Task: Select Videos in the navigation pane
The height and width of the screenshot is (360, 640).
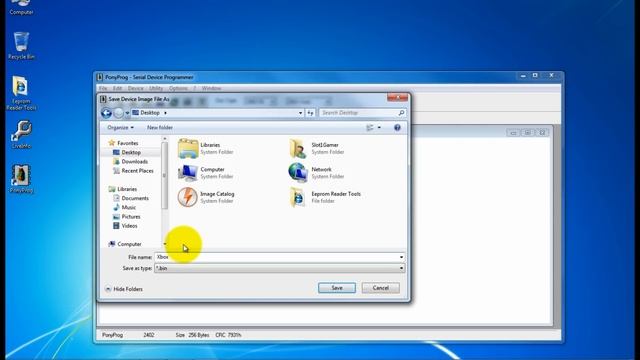Action: pyautogui.click(x=129, y=226)
